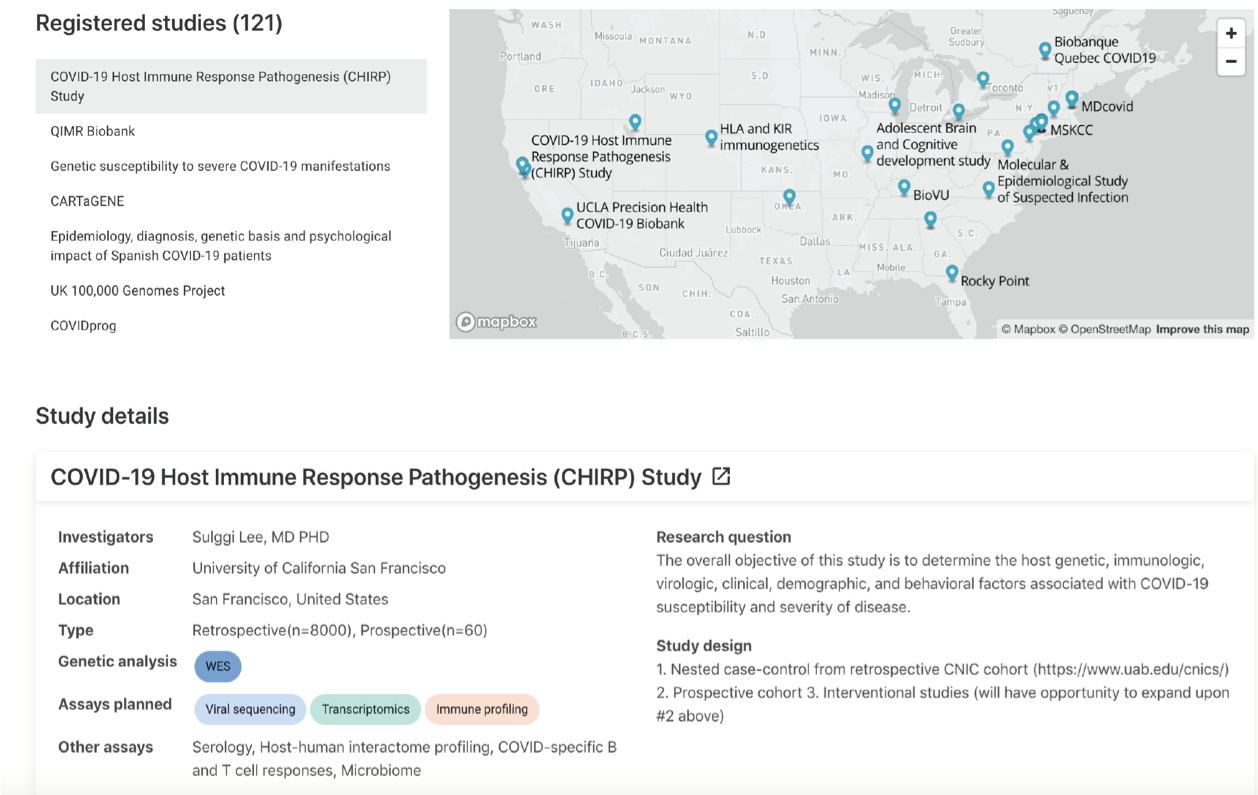Click the Study design heading
The width and height of the screenshot is (1258, 795).
(704, 646)
